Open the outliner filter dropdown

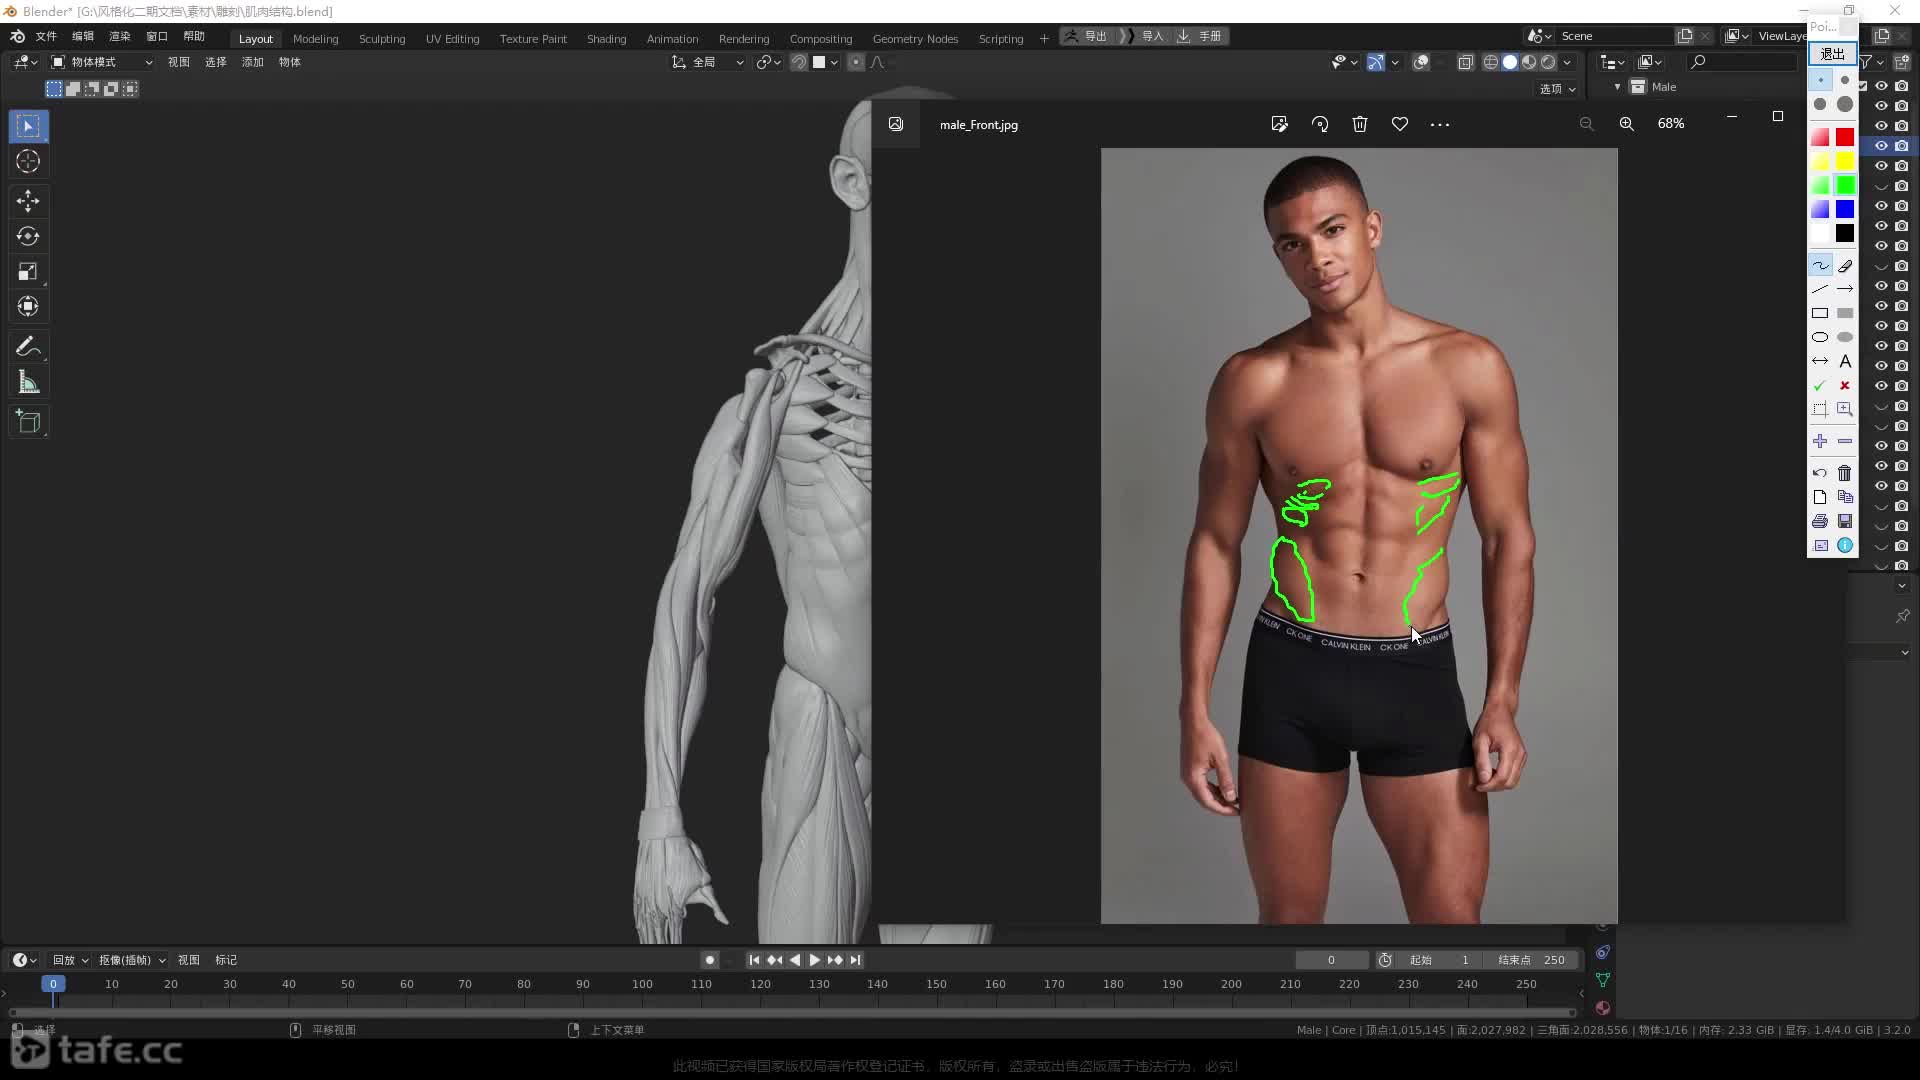tap(1870, 62)
